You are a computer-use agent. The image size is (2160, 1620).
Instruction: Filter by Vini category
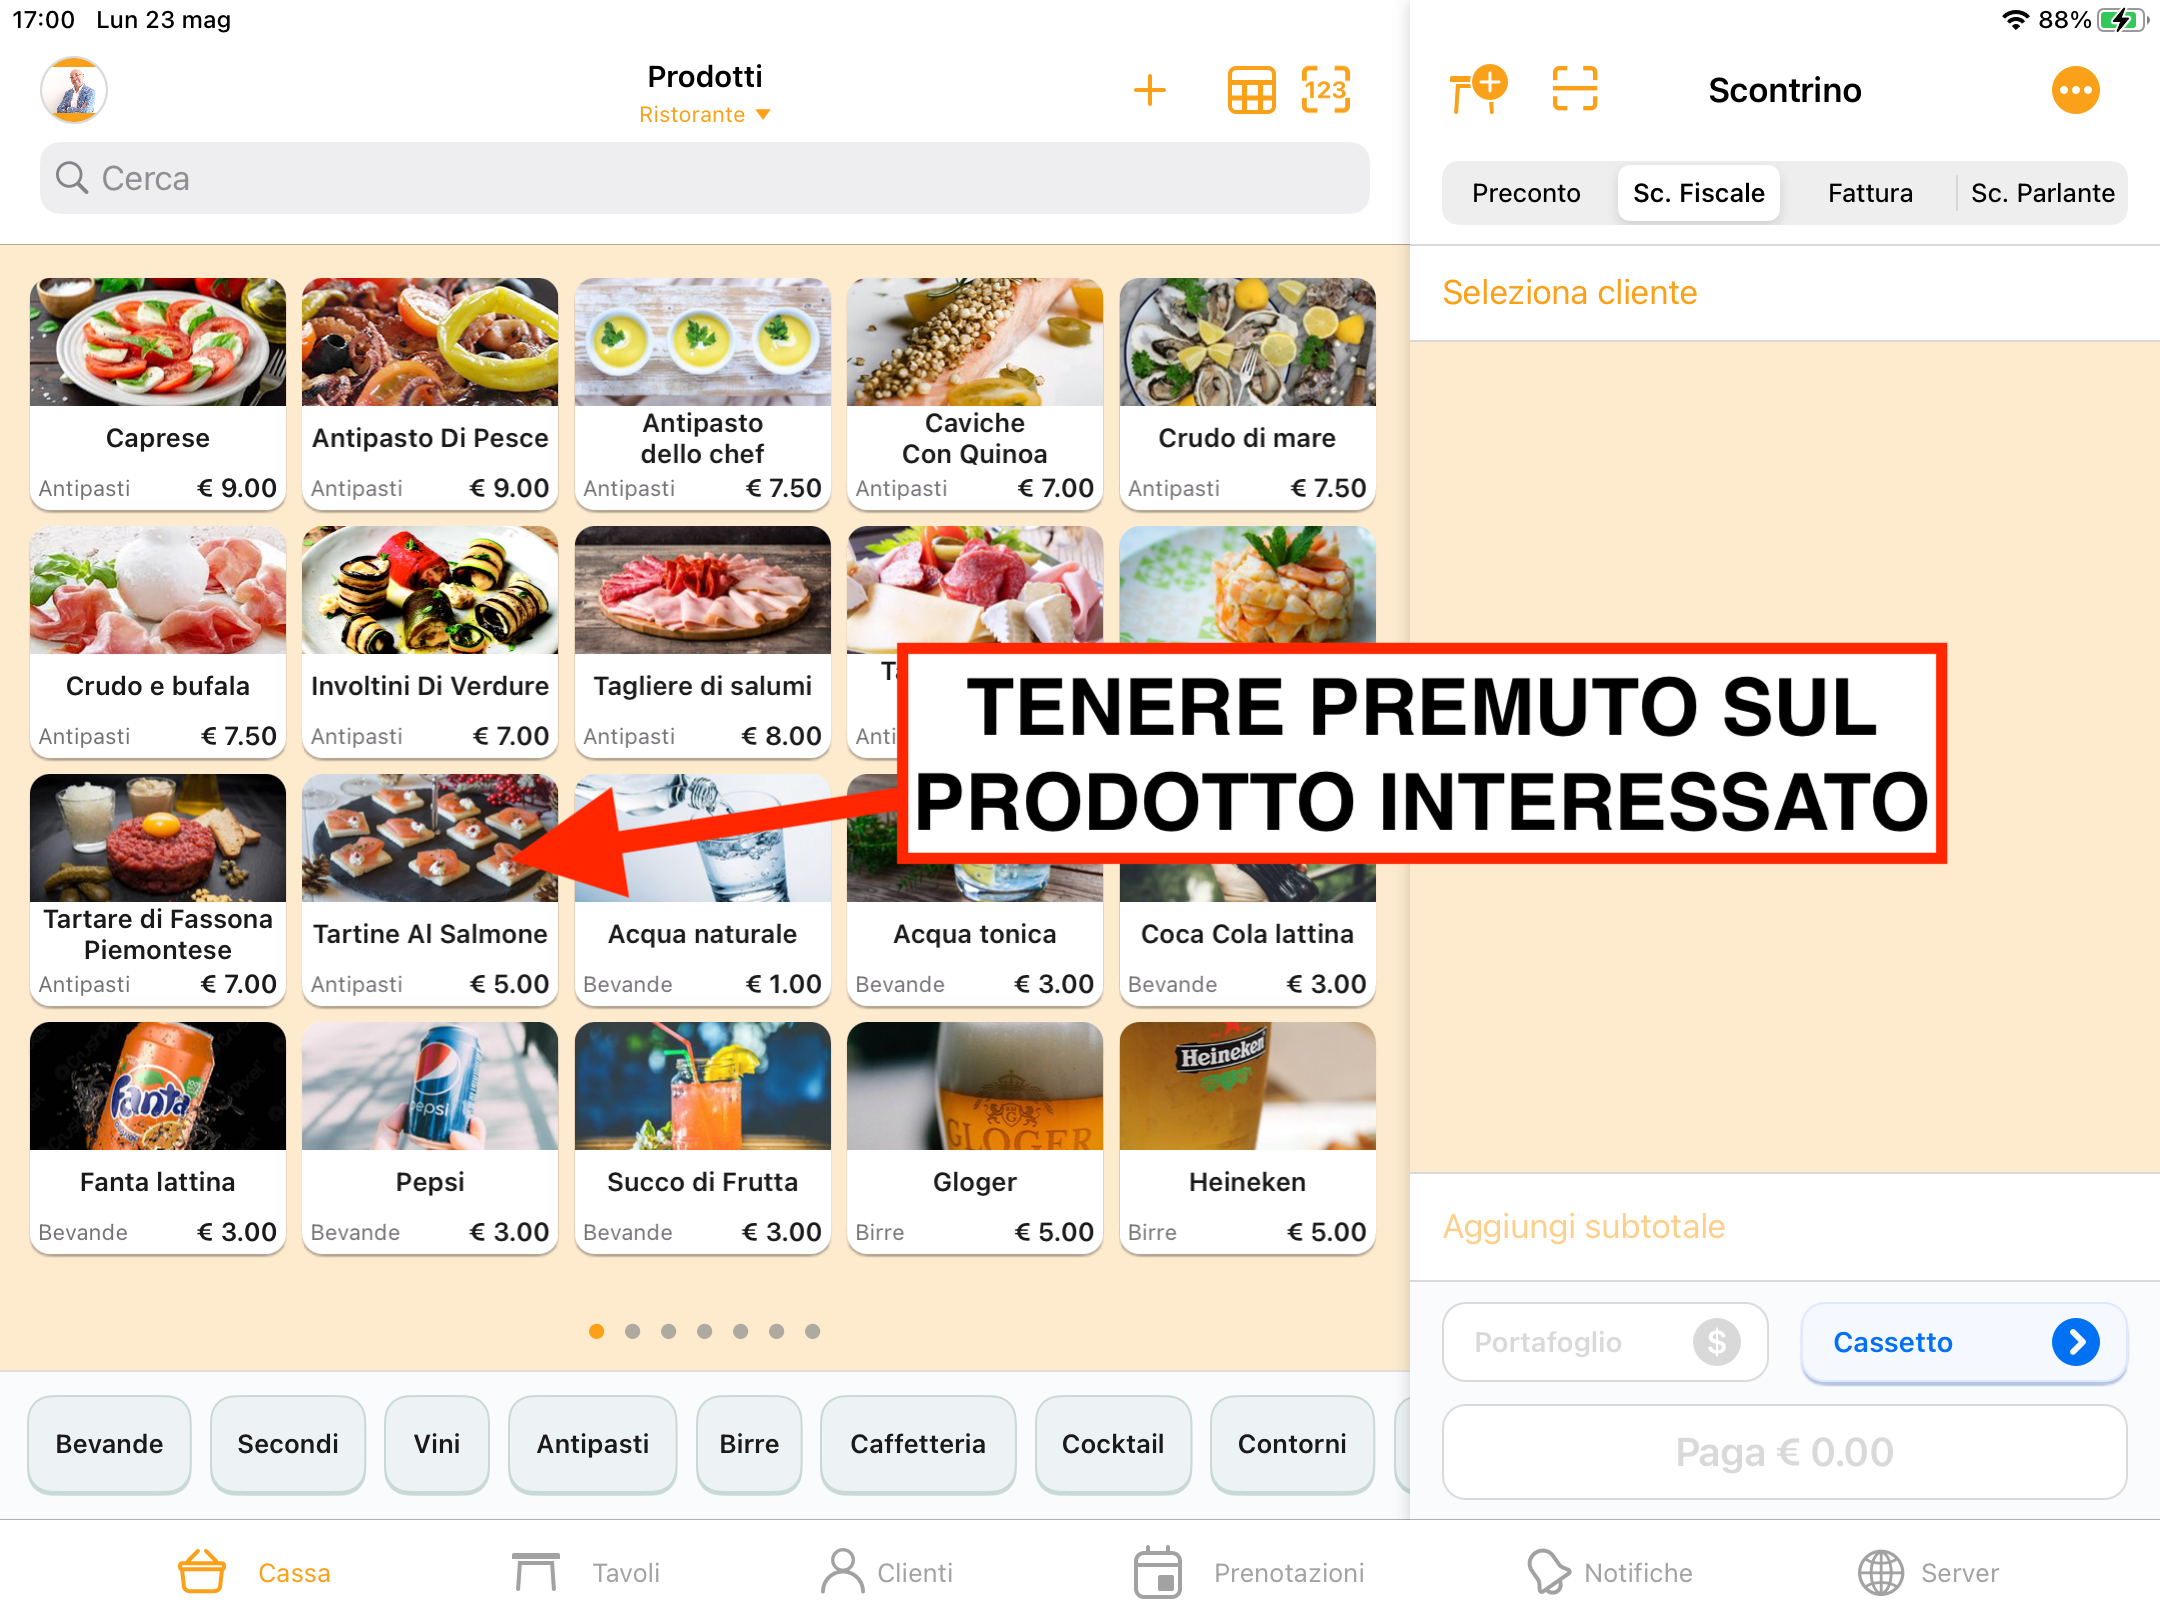coord(437,1444)
